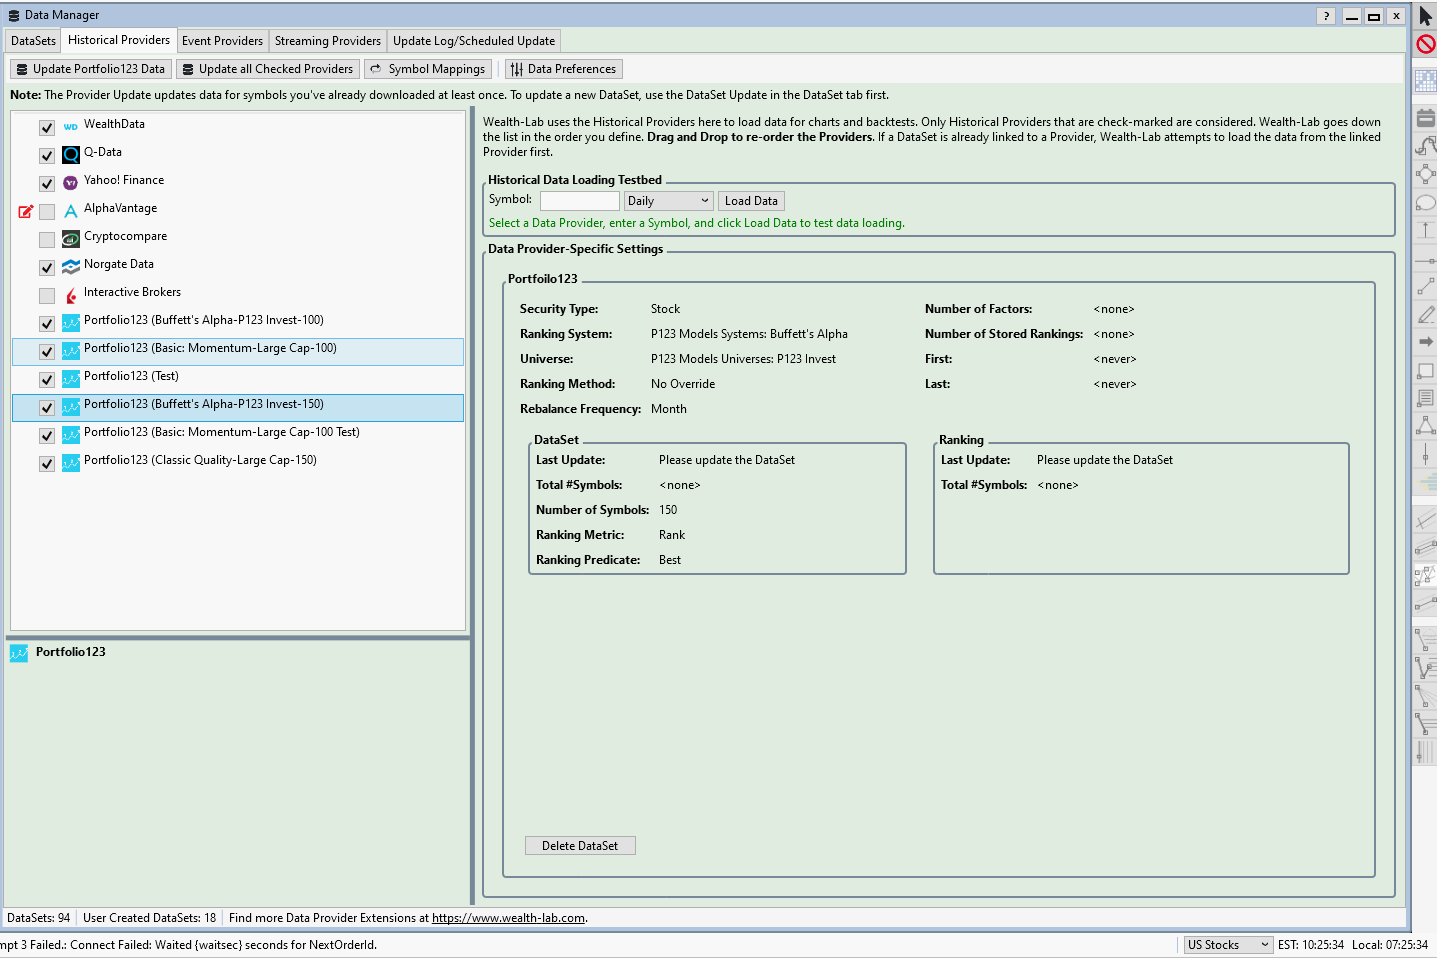Viewport: 1437px width, 958px height.
Task: Toggle the Yahoo! Finance checkbox
Action: (47, 184)
